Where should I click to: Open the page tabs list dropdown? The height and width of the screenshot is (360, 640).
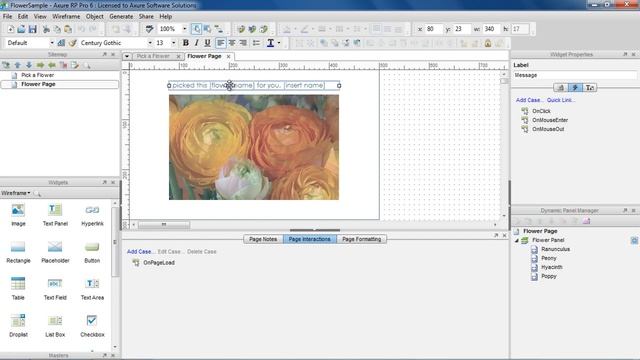127,56
